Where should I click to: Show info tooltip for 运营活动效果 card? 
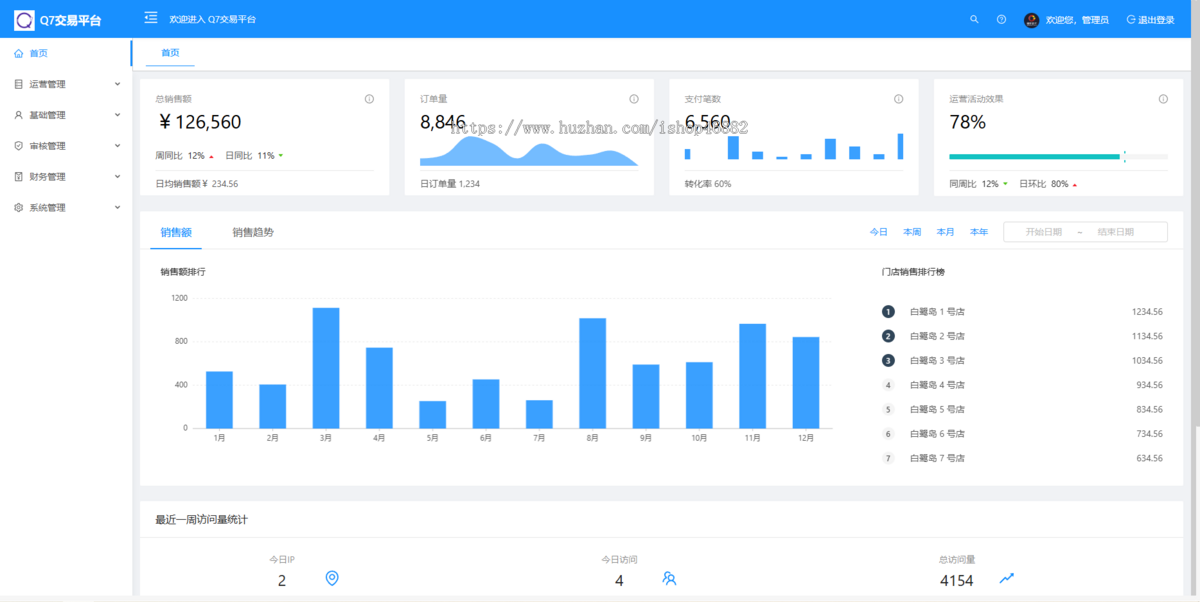(x=1163, y=99)
